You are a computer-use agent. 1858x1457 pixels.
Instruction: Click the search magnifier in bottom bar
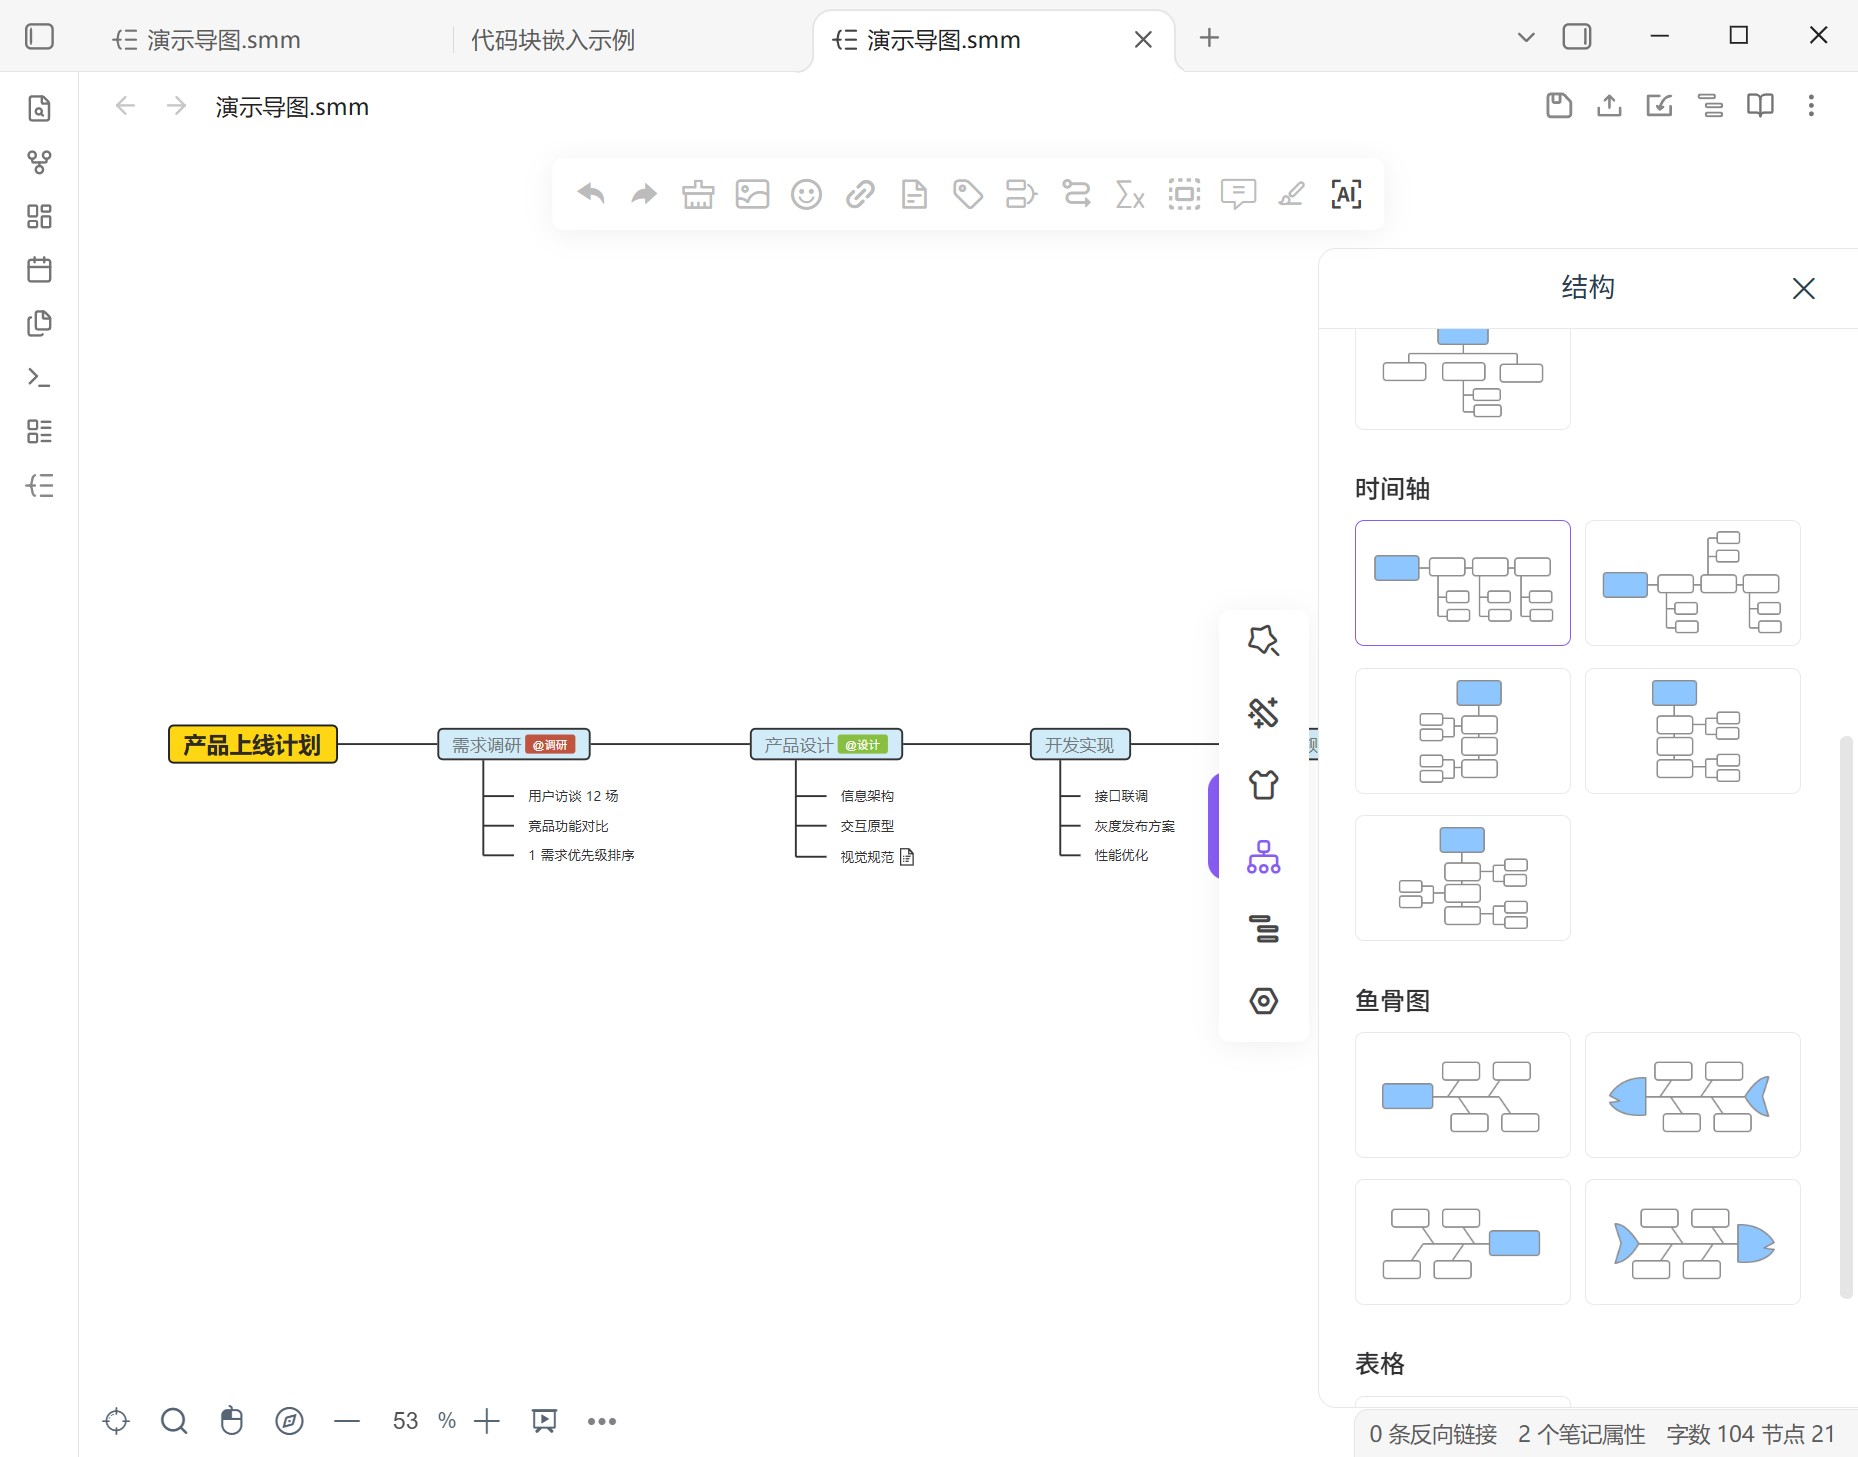(x=174, y=1421)
